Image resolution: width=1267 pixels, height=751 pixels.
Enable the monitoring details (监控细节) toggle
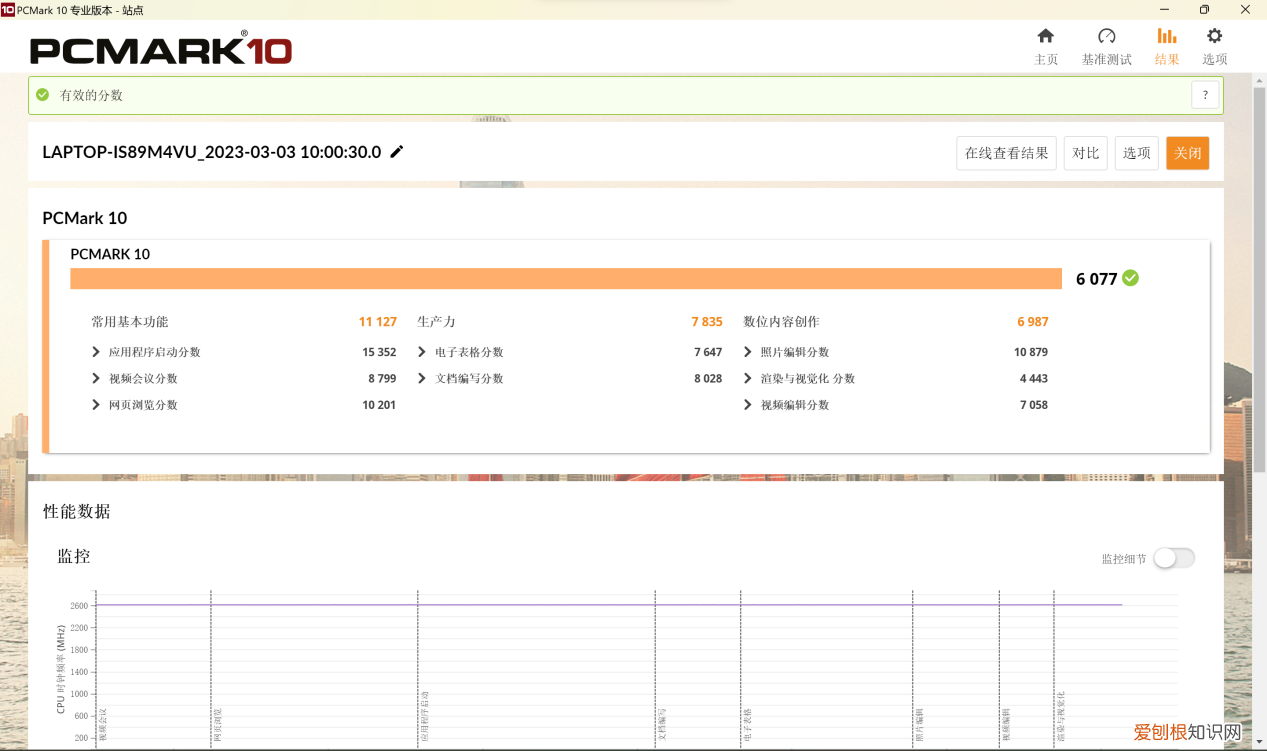[x=1173, y=558]
